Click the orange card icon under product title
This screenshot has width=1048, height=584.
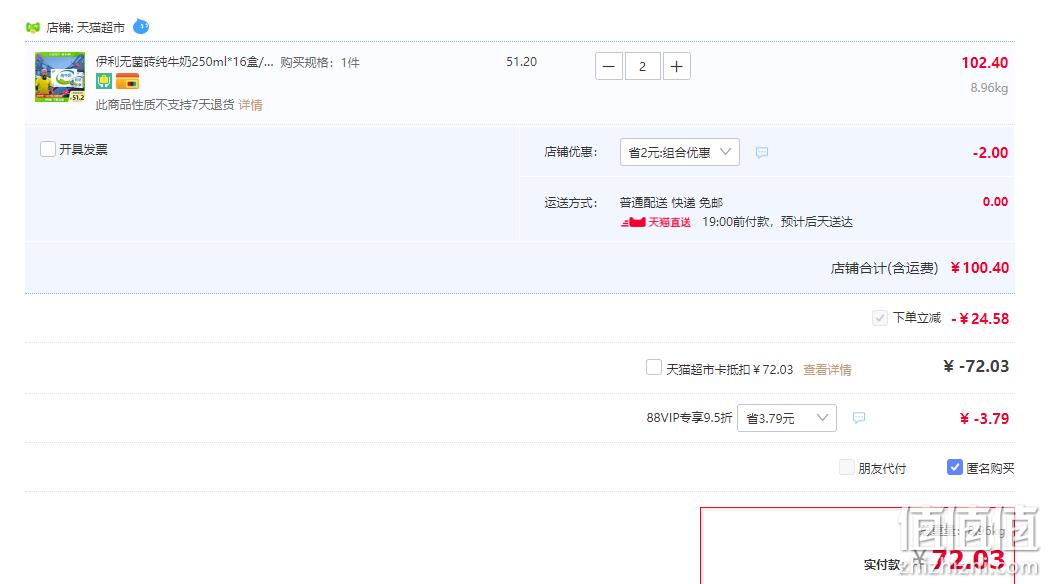pyautogui.click(x=127, y=82)
